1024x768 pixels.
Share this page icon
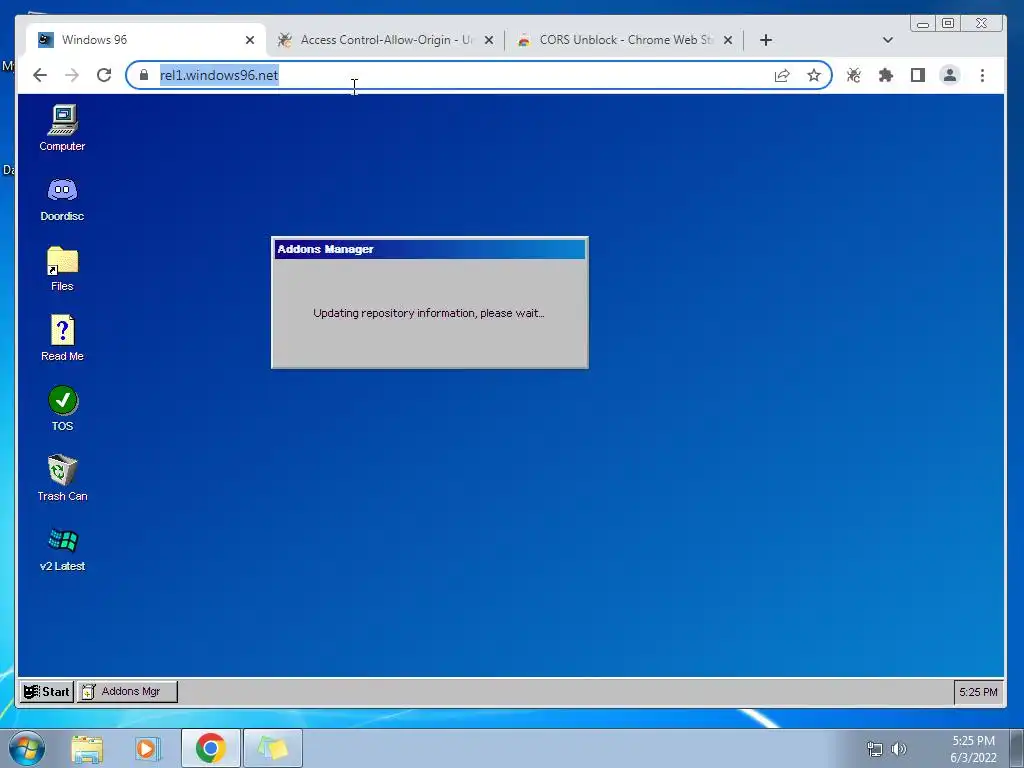tap(782, 75)
